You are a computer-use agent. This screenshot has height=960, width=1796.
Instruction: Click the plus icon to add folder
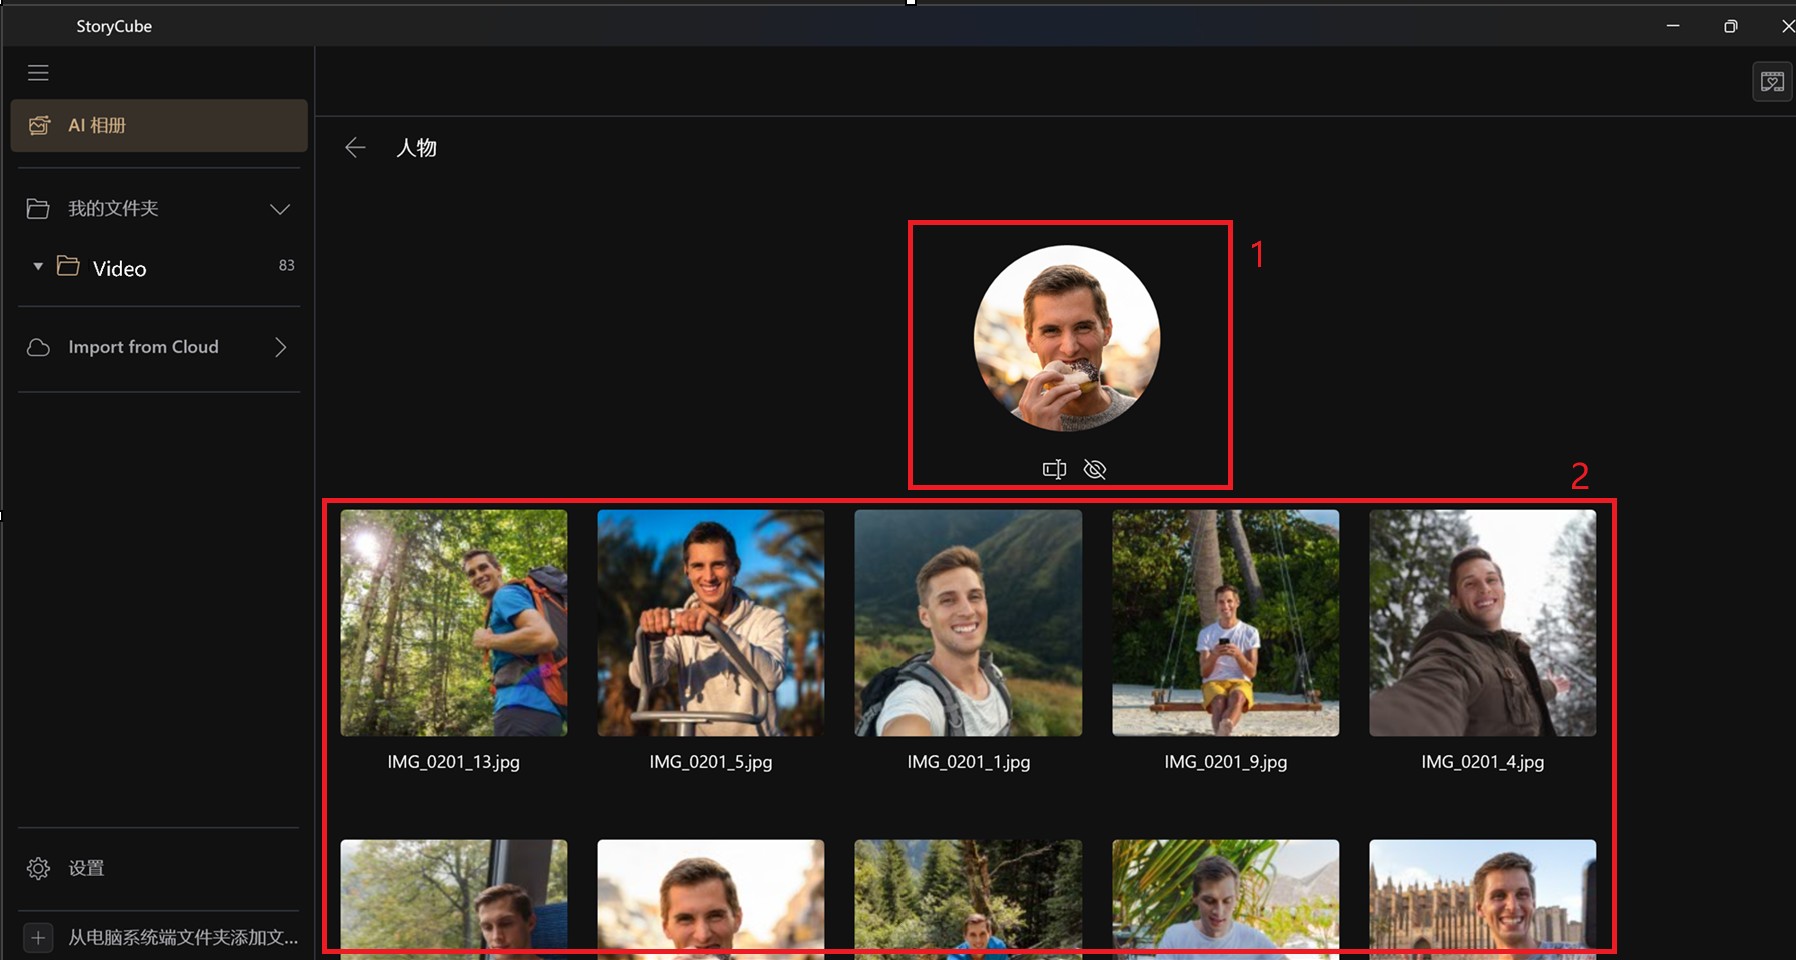38,937
